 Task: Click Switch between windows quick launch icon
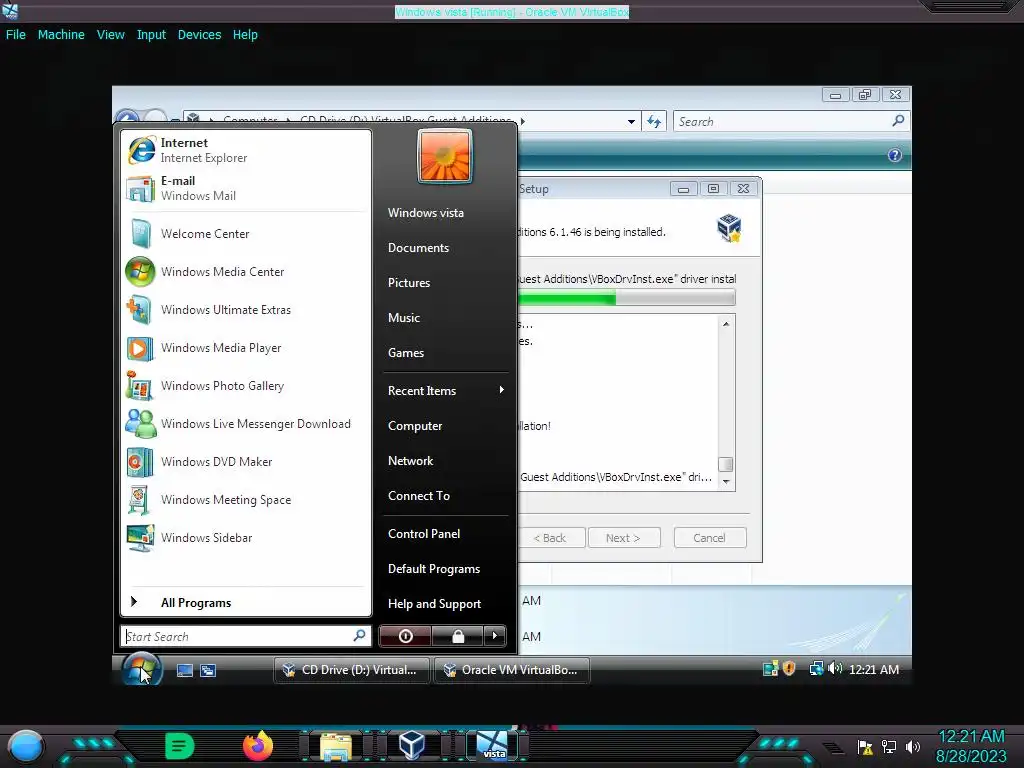208,670
